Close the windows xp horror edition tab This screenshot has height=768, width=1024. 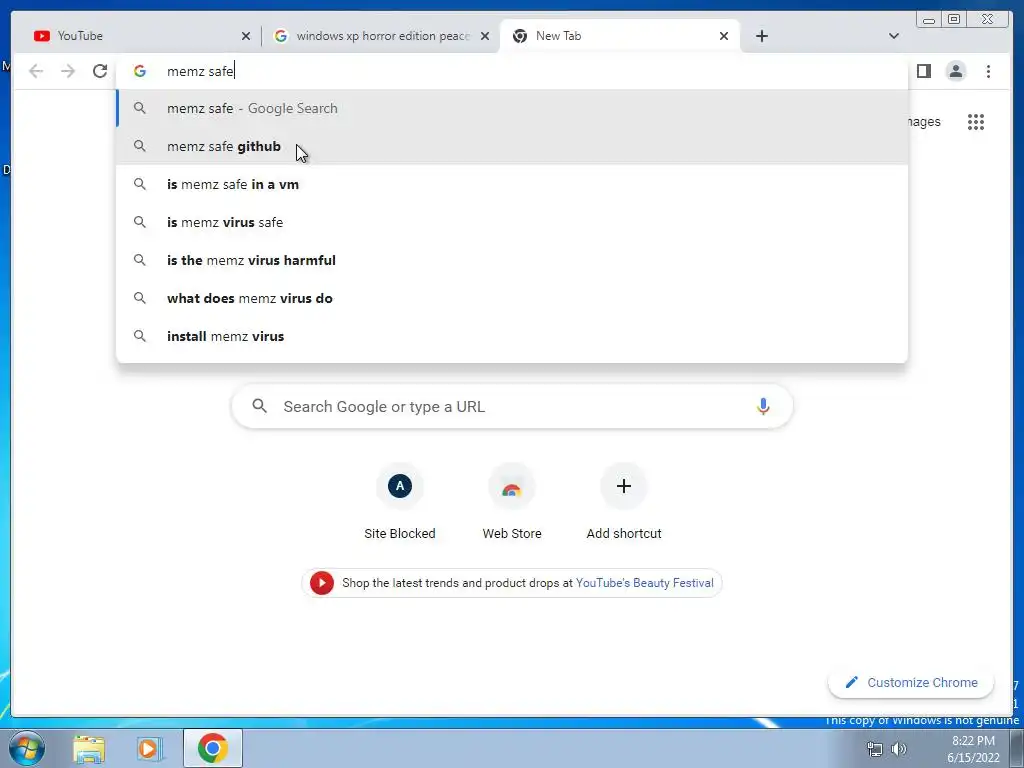(x=485, y=36)
